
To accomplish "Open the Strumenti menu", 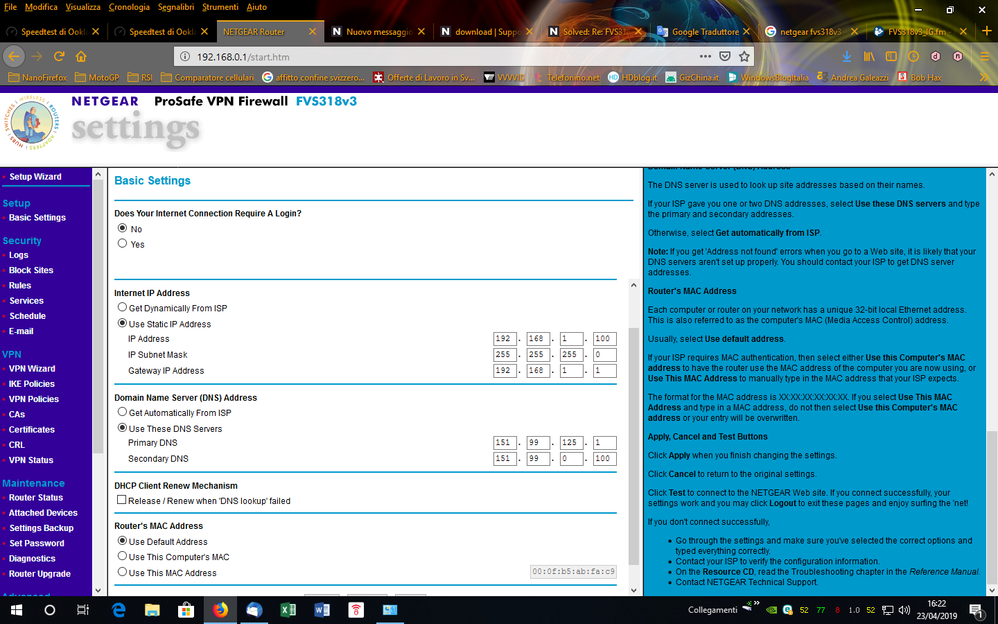I will point(218,7).
